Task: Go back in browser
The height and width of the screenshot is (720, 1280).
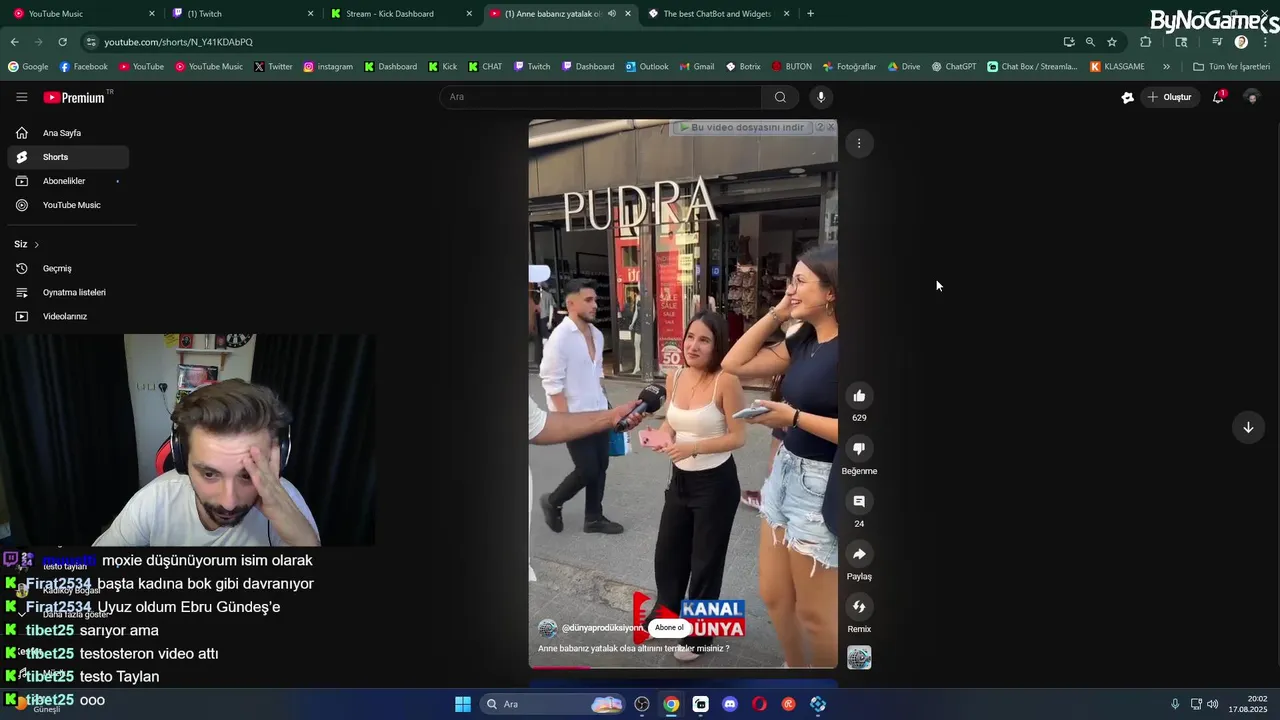Action: click(14, 42)
